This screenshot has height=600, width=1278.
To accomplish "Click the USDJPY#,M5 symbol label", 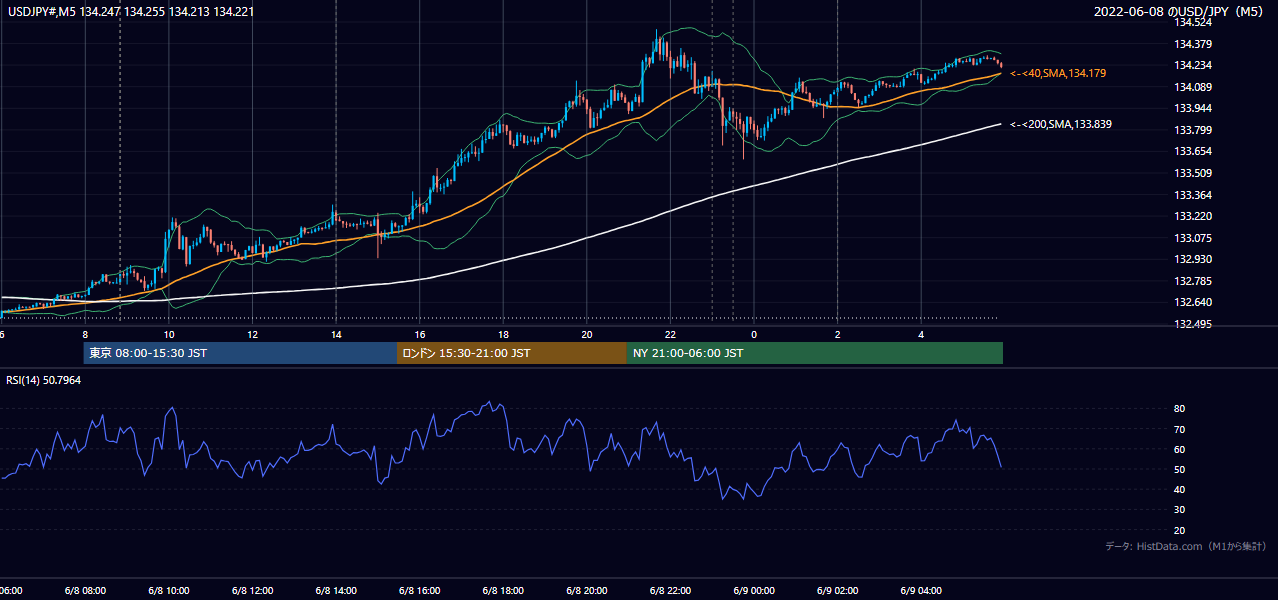I will coord(44,11).
